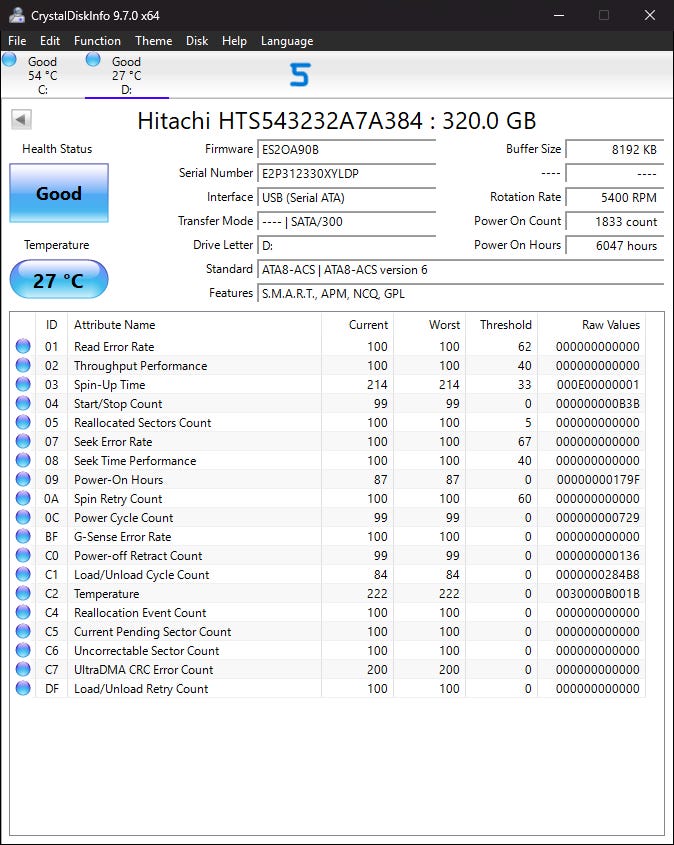Click status orb for Power-On Hours row
The image size is (674, 845).
pyautogui.click(x=23, y=479)
